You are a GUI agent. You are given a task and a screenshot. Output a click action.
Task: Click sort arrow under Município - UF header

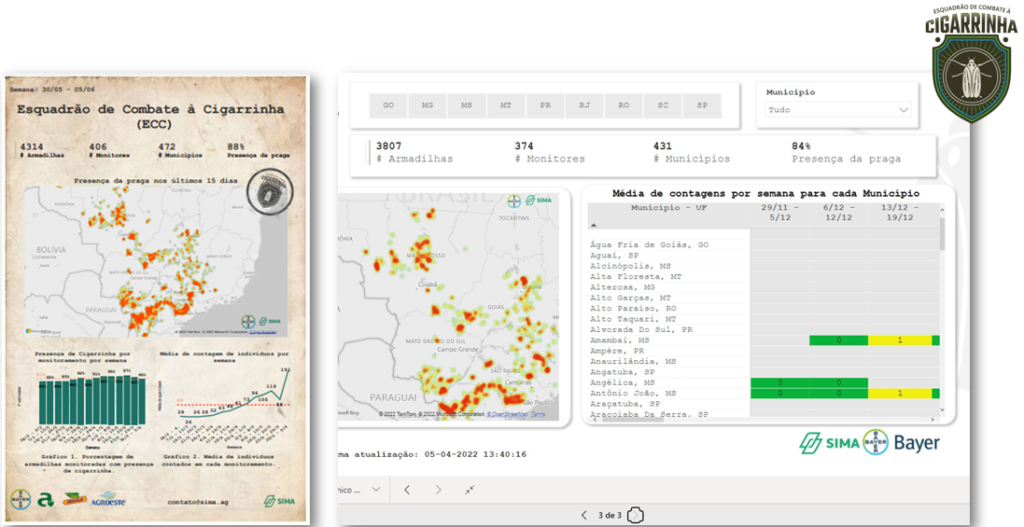[594, 225]
